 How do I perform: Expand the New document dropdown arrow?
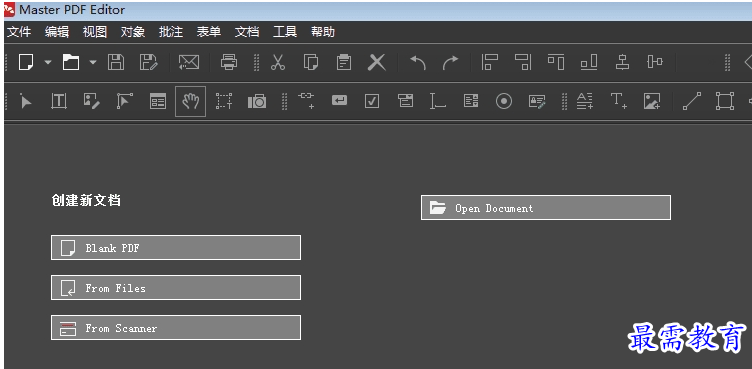point(48,62)
